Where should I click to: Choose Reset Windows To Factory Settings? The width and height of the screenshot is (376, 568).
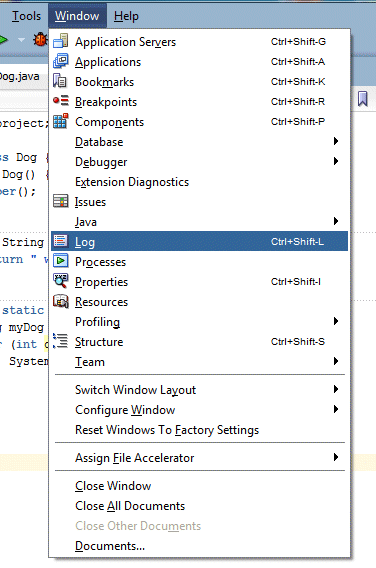199,430
